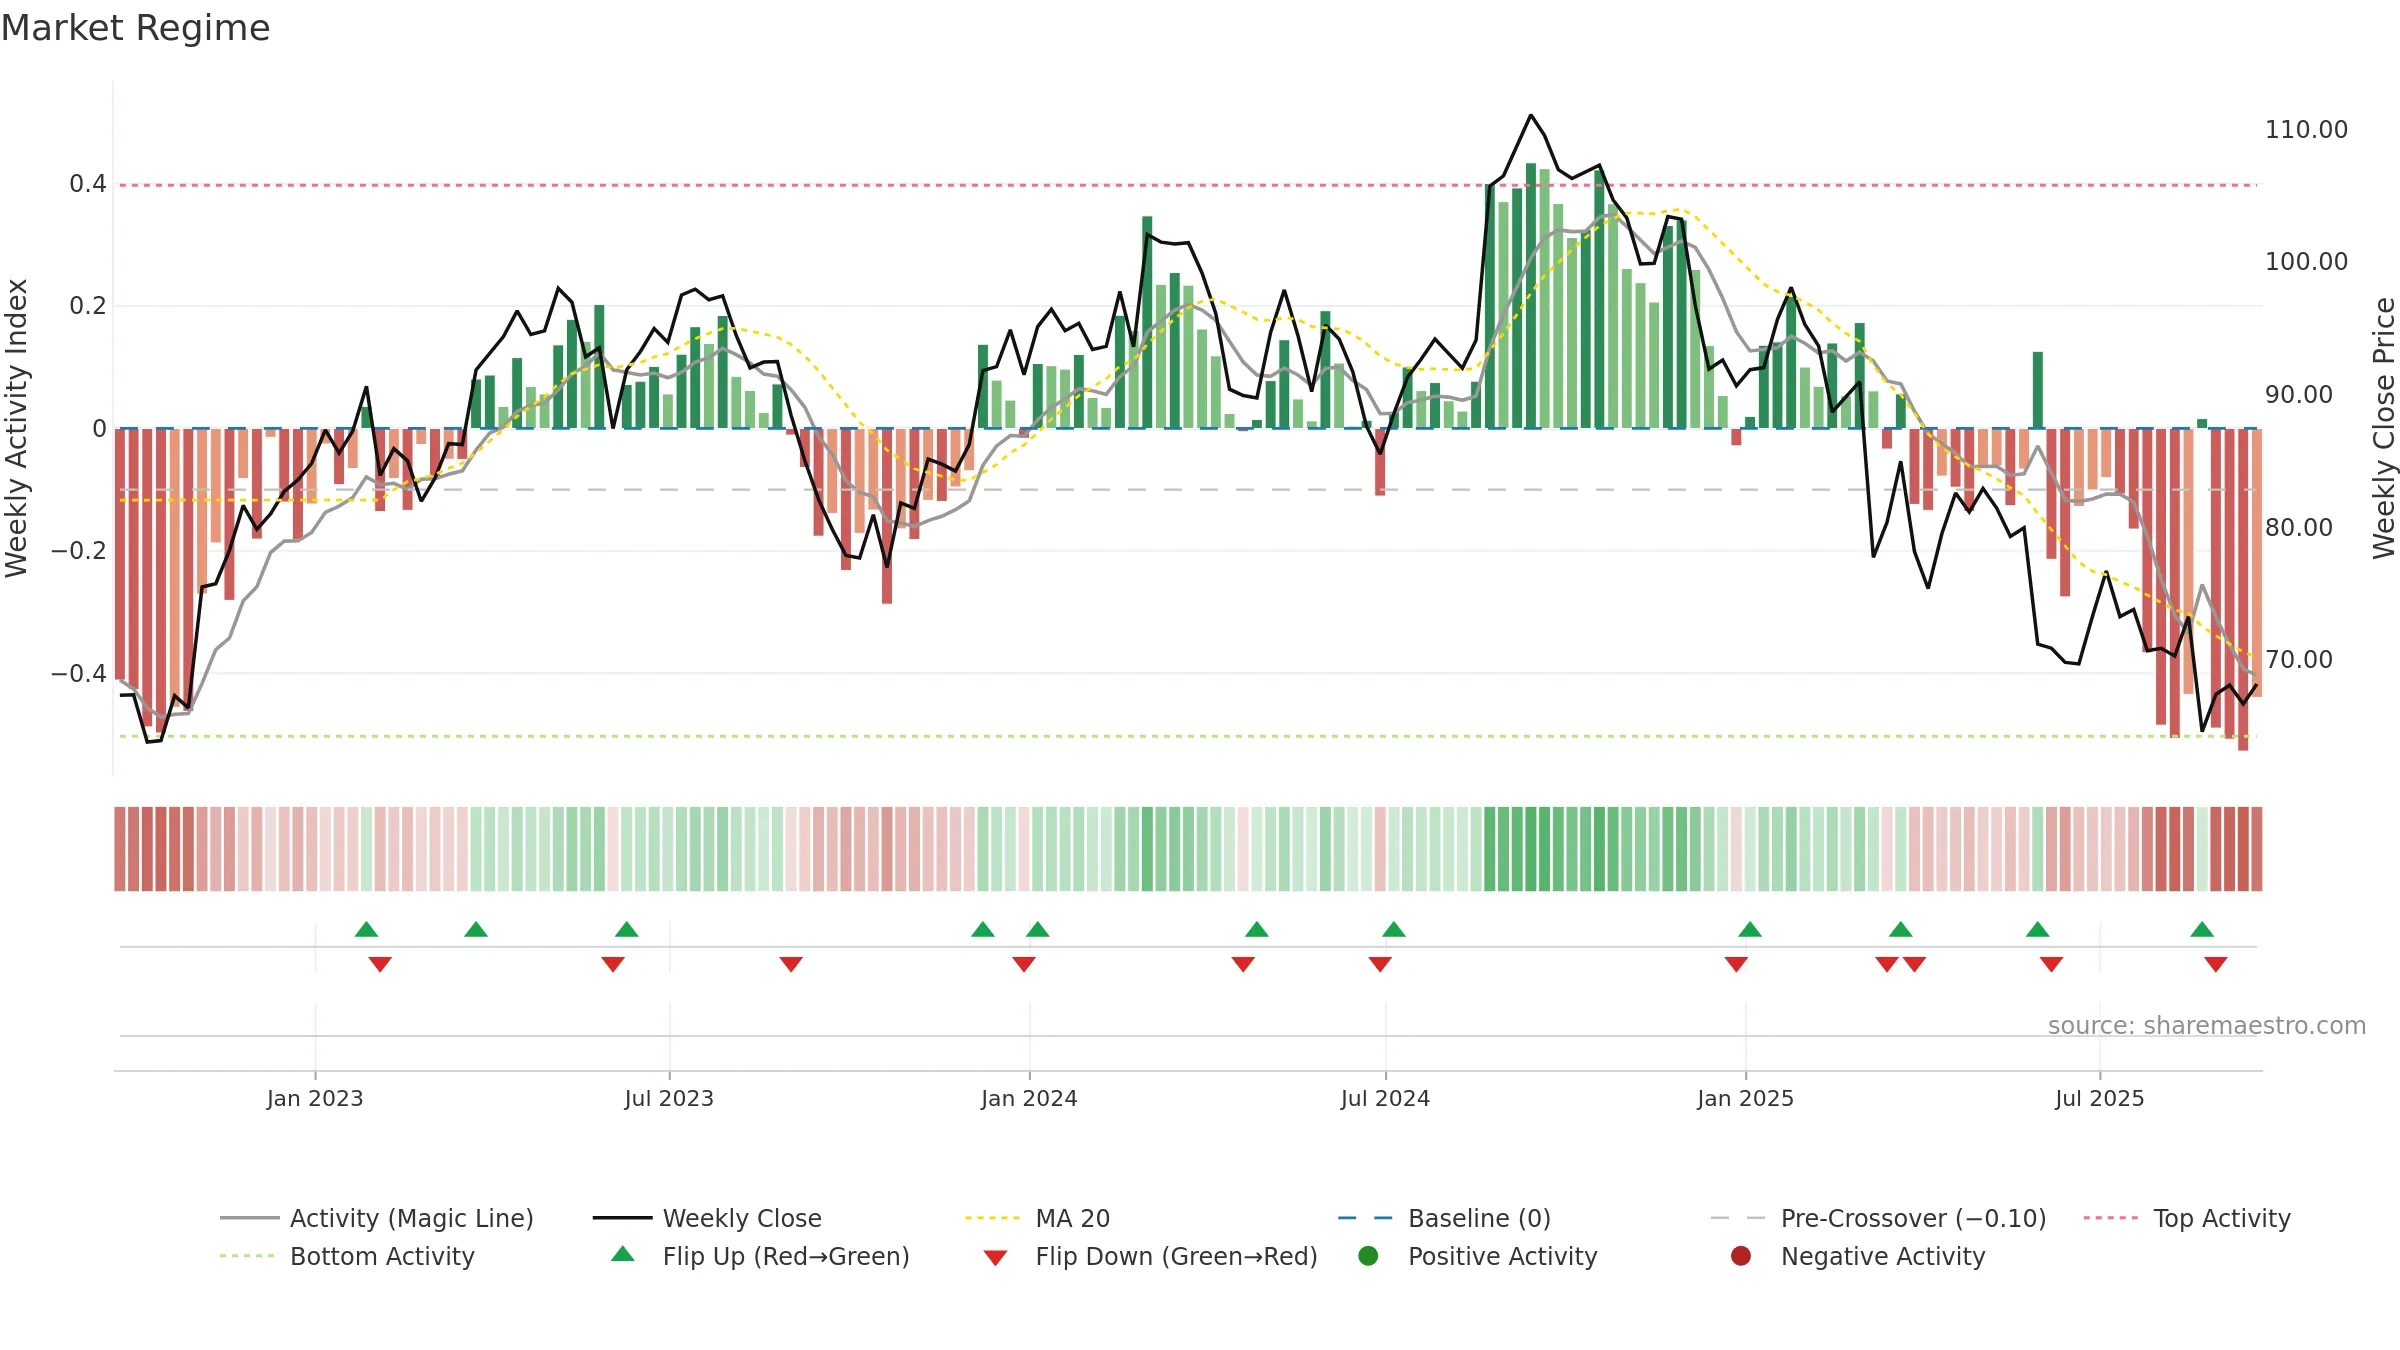This screenshot has height=1350, width=2400.
Task: Click the 0.4 activity axis label
Action: (88, 184)
